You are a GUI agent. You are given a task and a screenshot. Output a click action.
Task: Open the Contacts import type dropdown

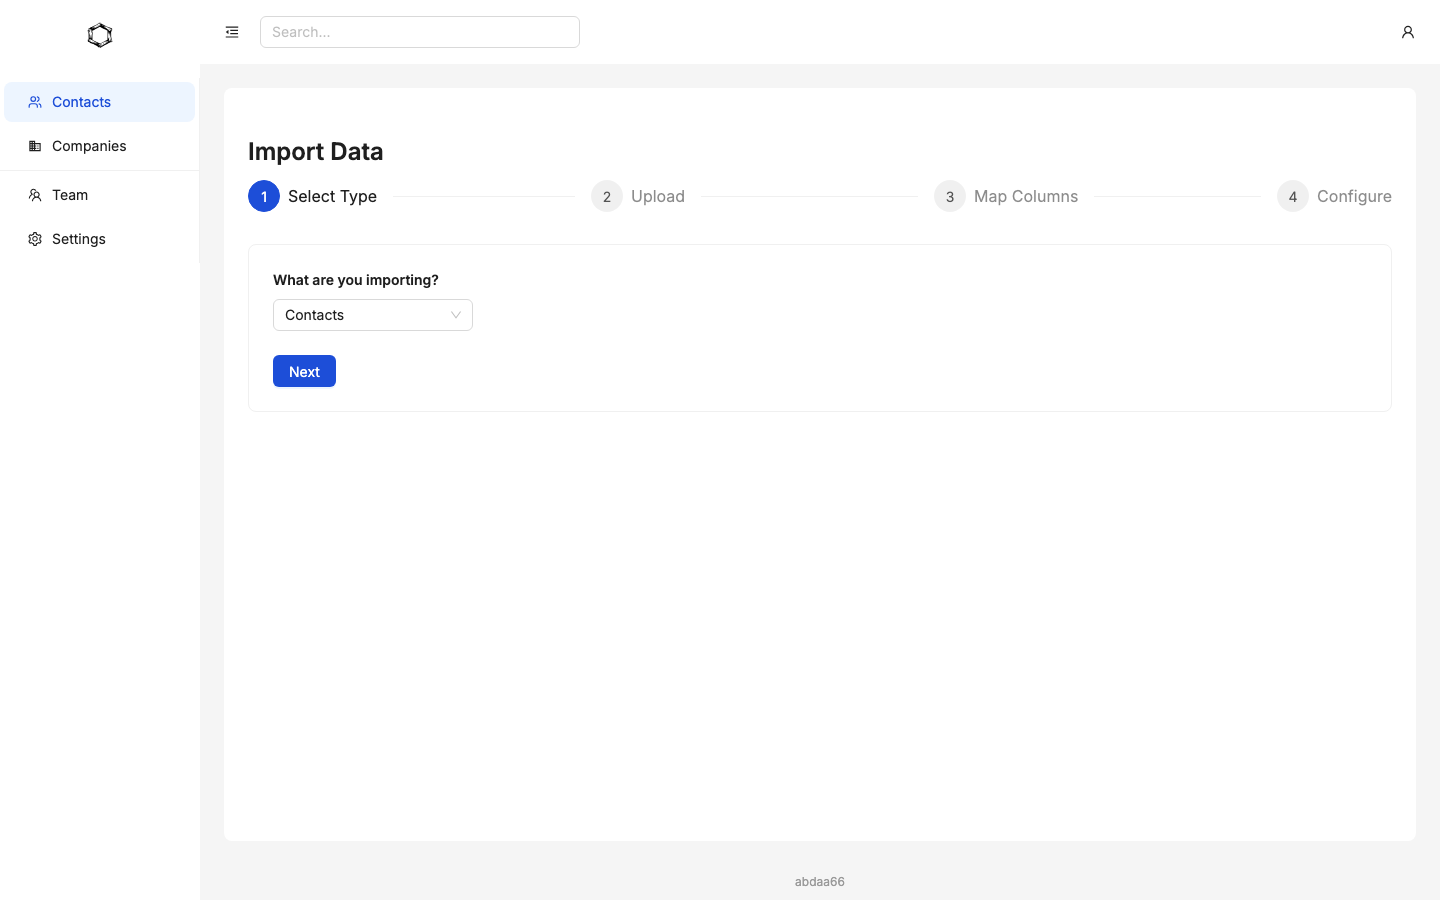pos(373,315)
